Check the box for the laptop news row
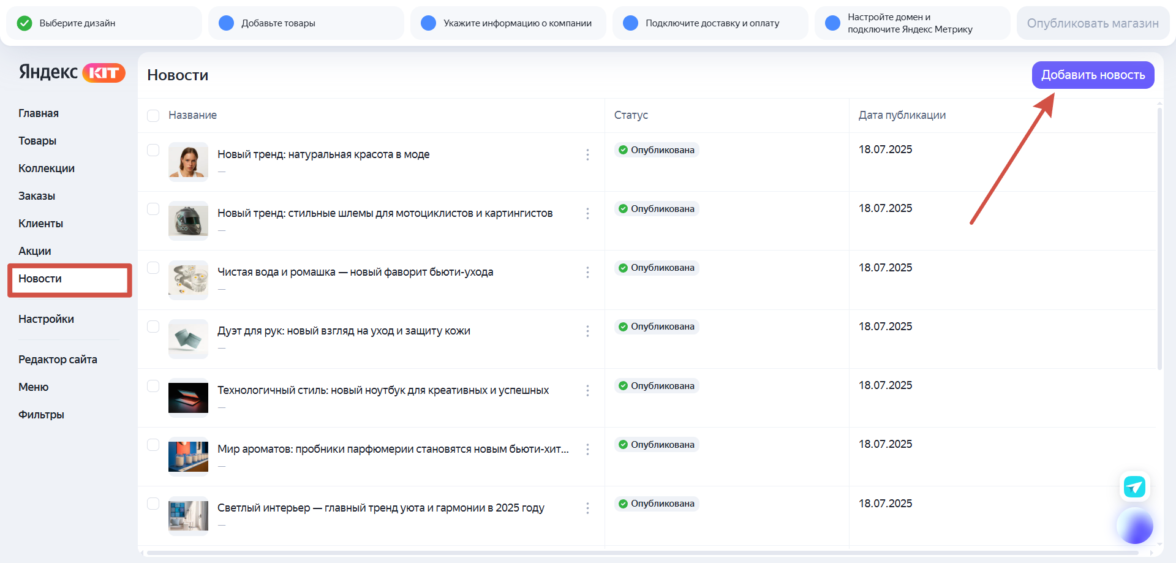Image resolution: width=1176 pixels, height=563 pixels. pyautogui.click(x=153, y=385)
